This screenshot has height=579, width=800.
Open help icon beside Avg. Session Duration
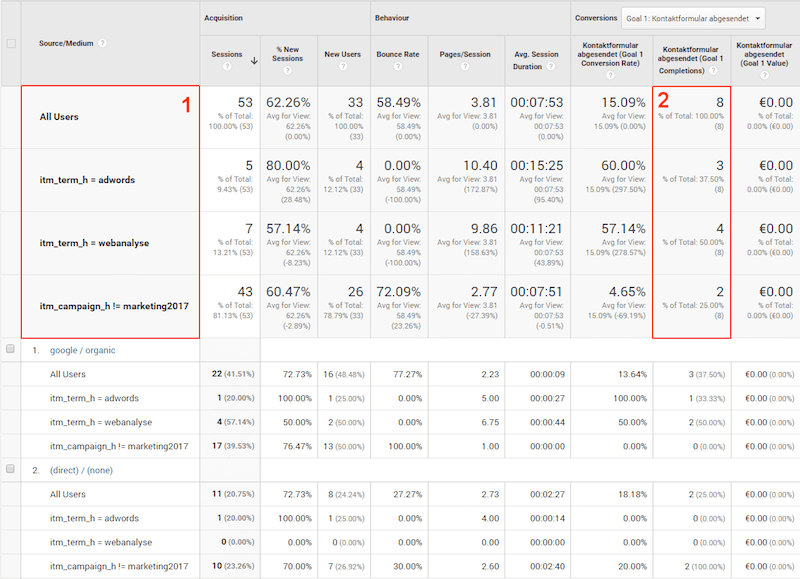(551, 66)
